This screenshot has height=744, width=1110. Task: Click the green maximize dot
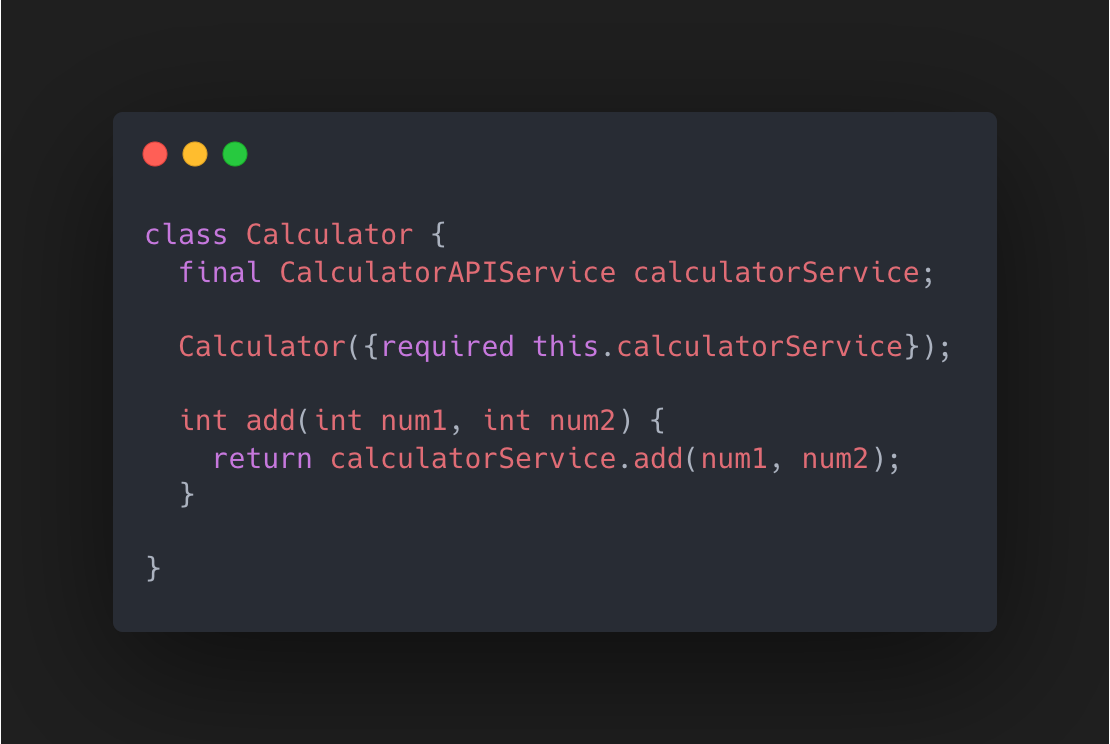pyautogui.click(x=235, y=154)
